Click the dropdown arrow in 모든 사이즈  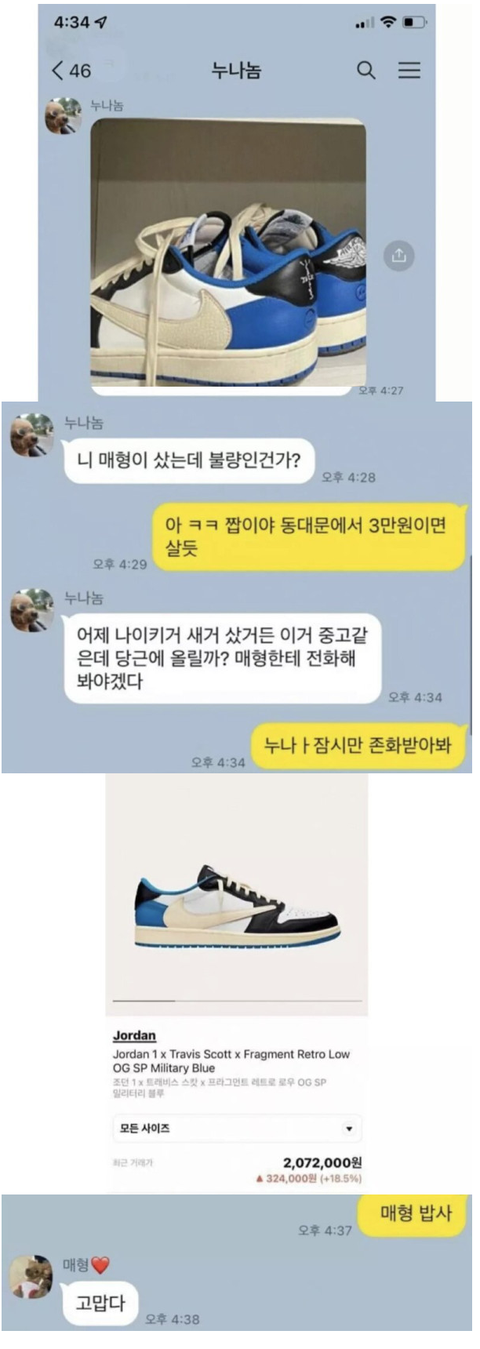pos(349,1128)
